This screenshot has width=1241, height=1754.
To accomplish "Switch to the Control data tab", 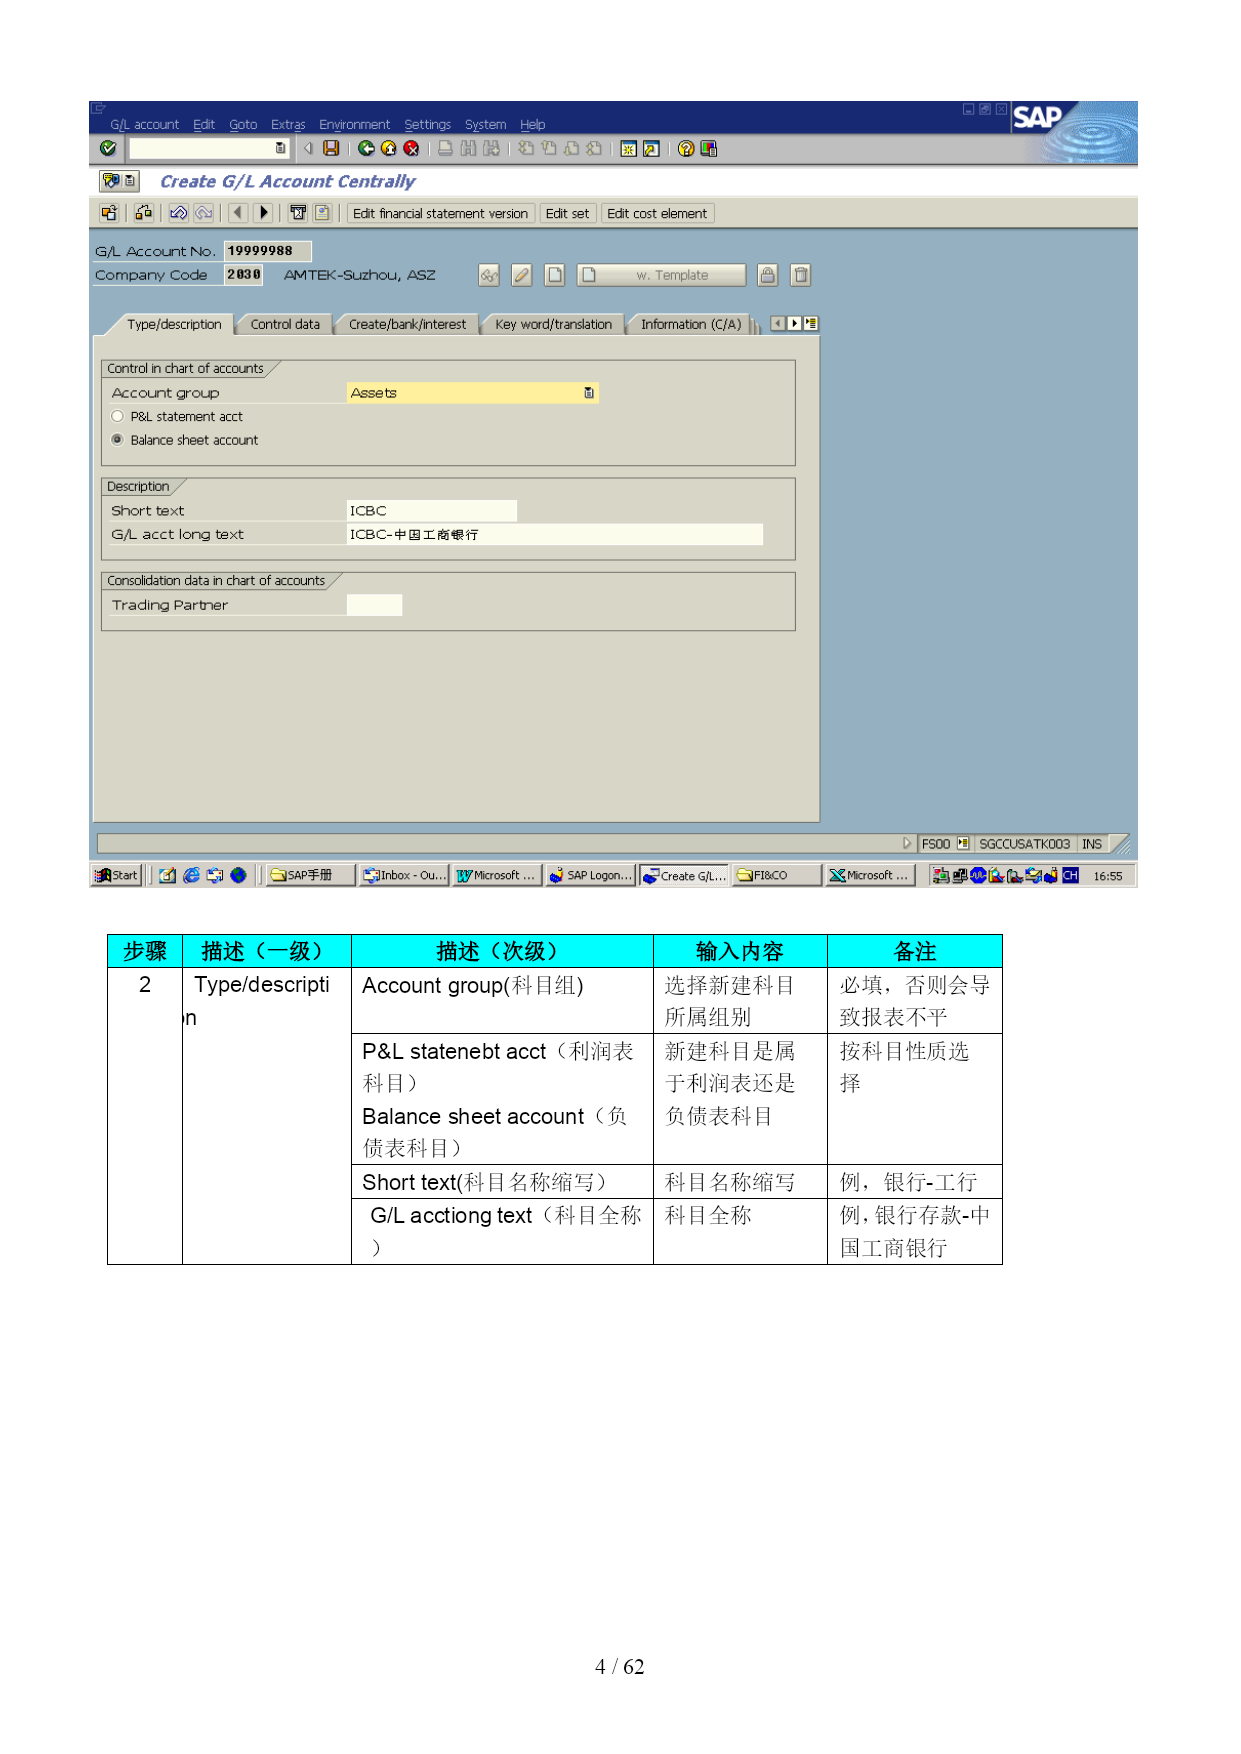I will click(x=285, y=325).
